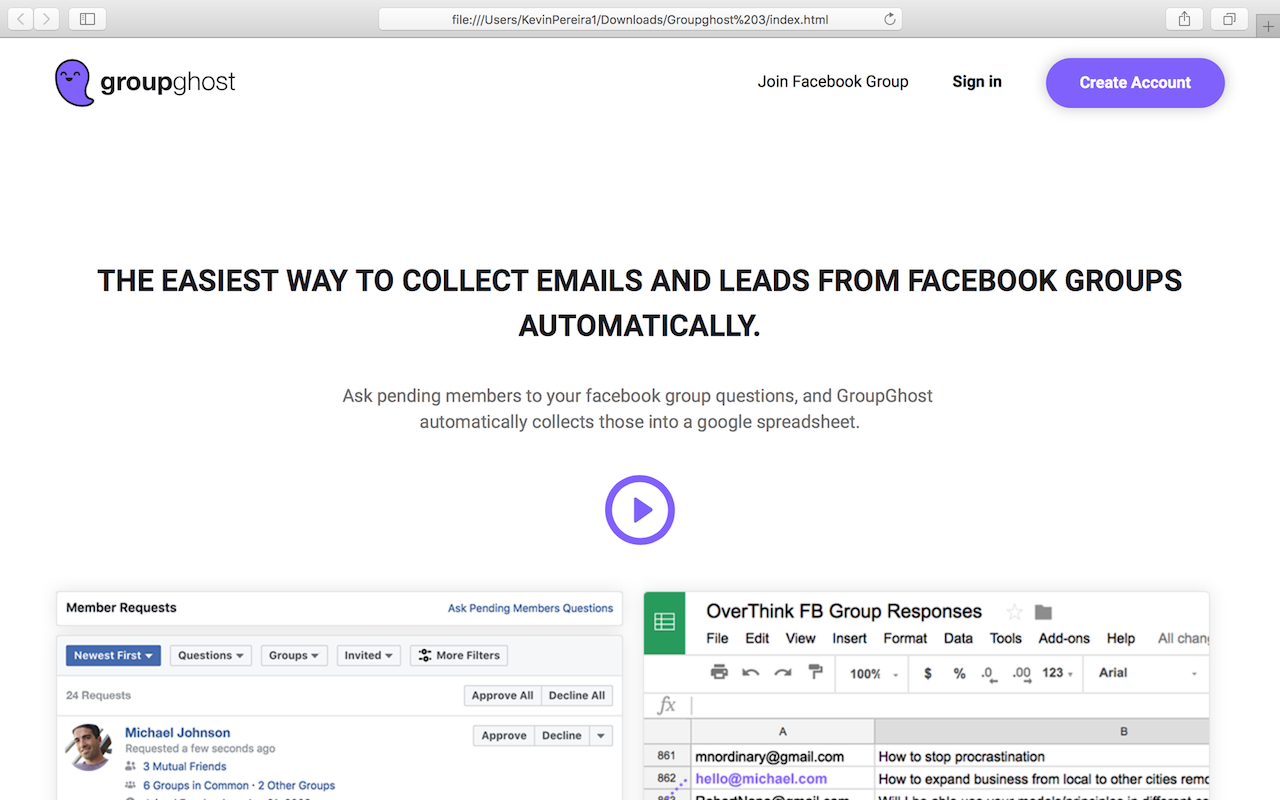Open More Filters in Member Requests
The height and width of the screenshot is (800, 1280).
point(459,656)
